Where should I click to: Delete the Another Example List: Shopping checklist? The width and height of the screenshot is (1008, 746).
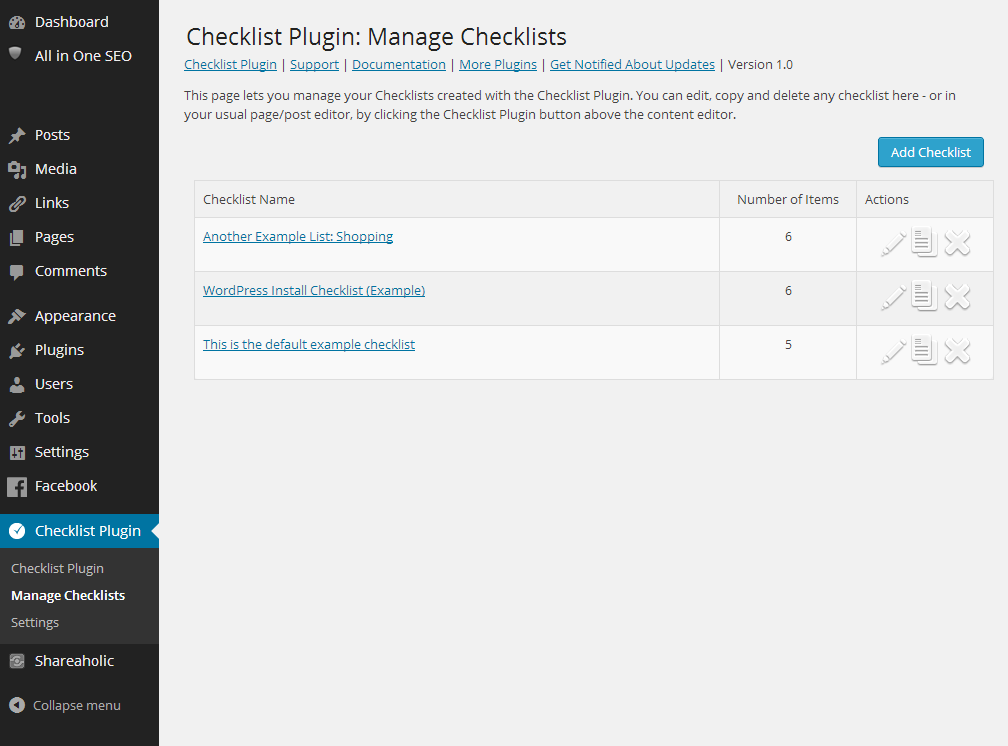point(957,242)
